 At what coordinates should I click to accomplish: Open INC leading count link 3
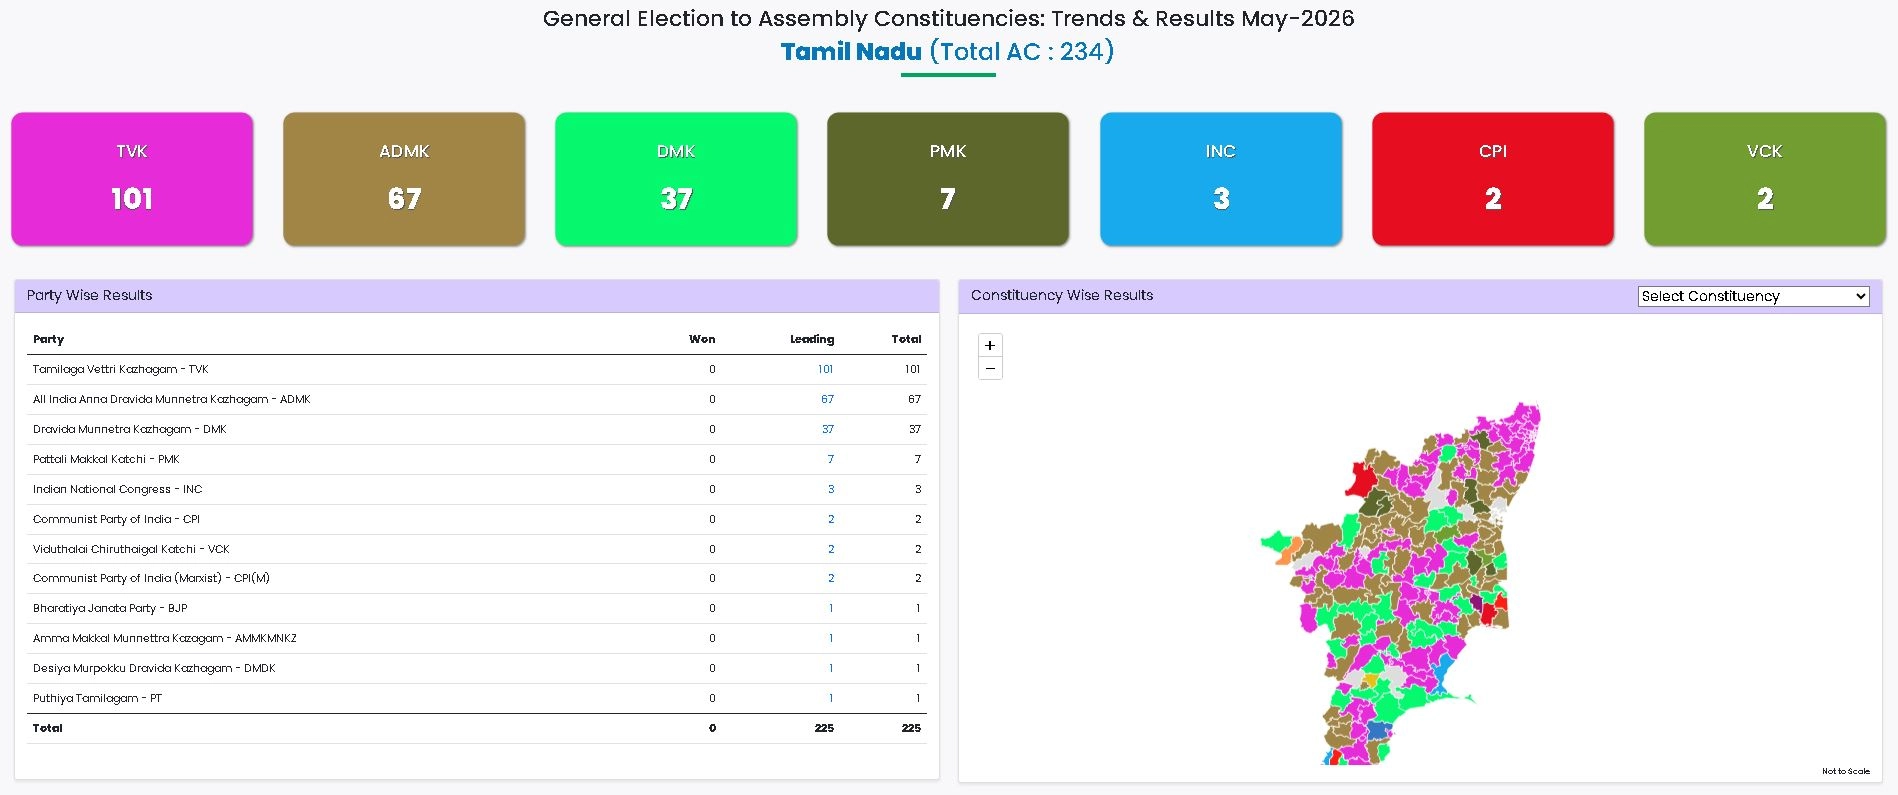click(x=831, y=489)
